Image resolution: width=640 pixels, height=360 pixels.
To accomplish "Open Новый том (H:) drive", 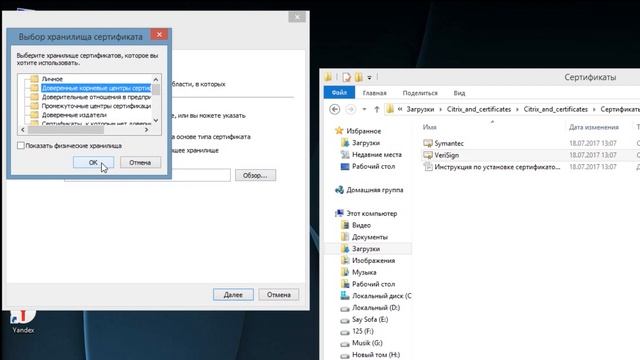I will (376, 355).
